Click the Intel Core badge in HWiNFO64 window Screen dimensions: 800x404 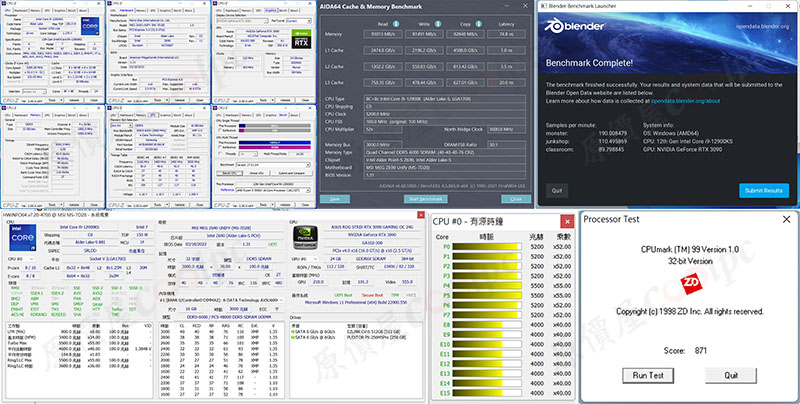pyautogui.click(x=22, y=238)
